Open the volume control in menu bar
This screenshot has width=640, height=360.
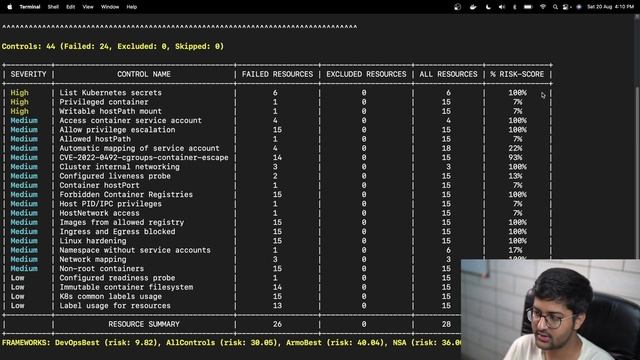502,7
